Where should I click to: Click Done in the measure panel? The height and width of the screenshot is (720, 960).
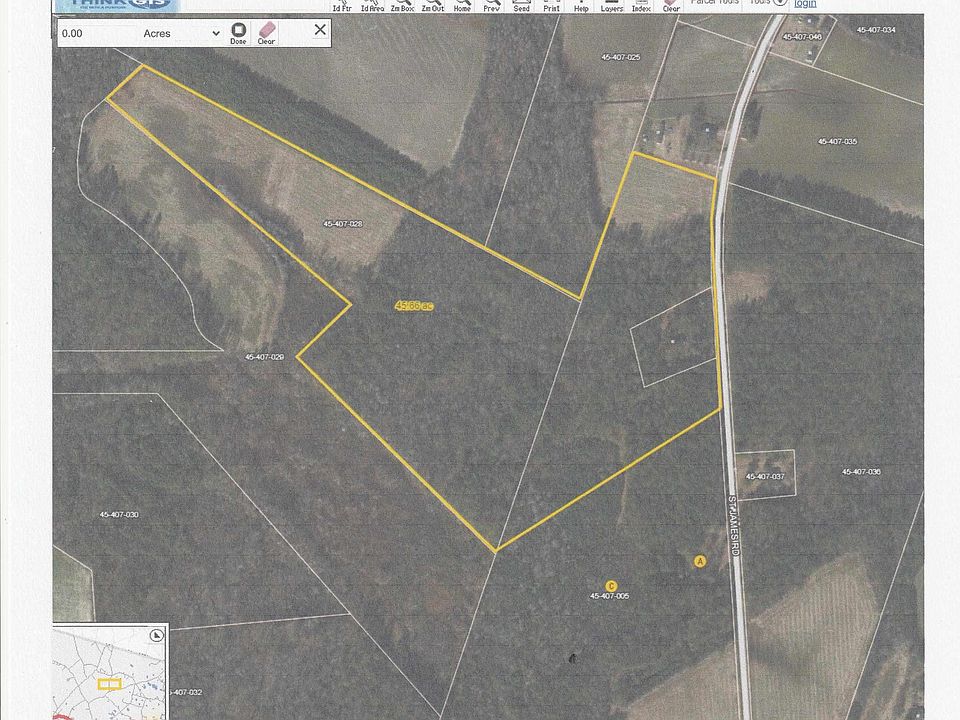coord(238,33)
